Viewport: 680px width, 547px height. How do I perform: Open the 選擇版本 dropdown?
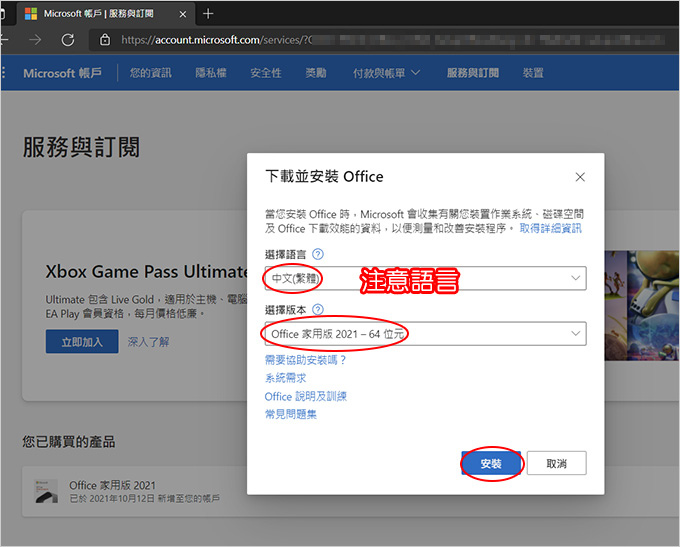(425, 334)
